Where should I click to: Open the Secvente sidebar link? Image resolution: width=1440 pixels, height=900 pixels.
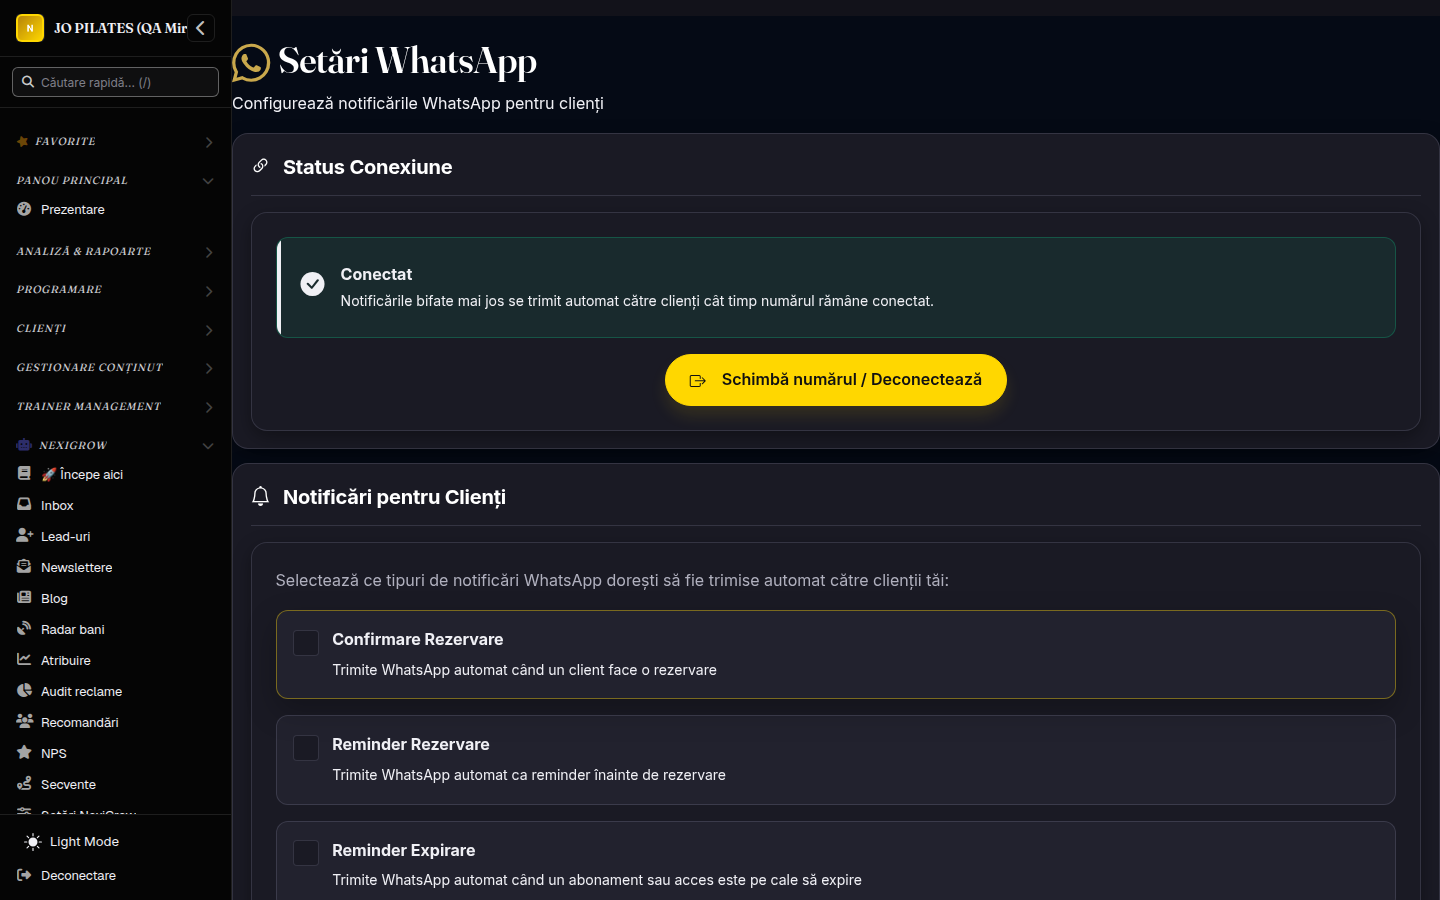point(115,784)
